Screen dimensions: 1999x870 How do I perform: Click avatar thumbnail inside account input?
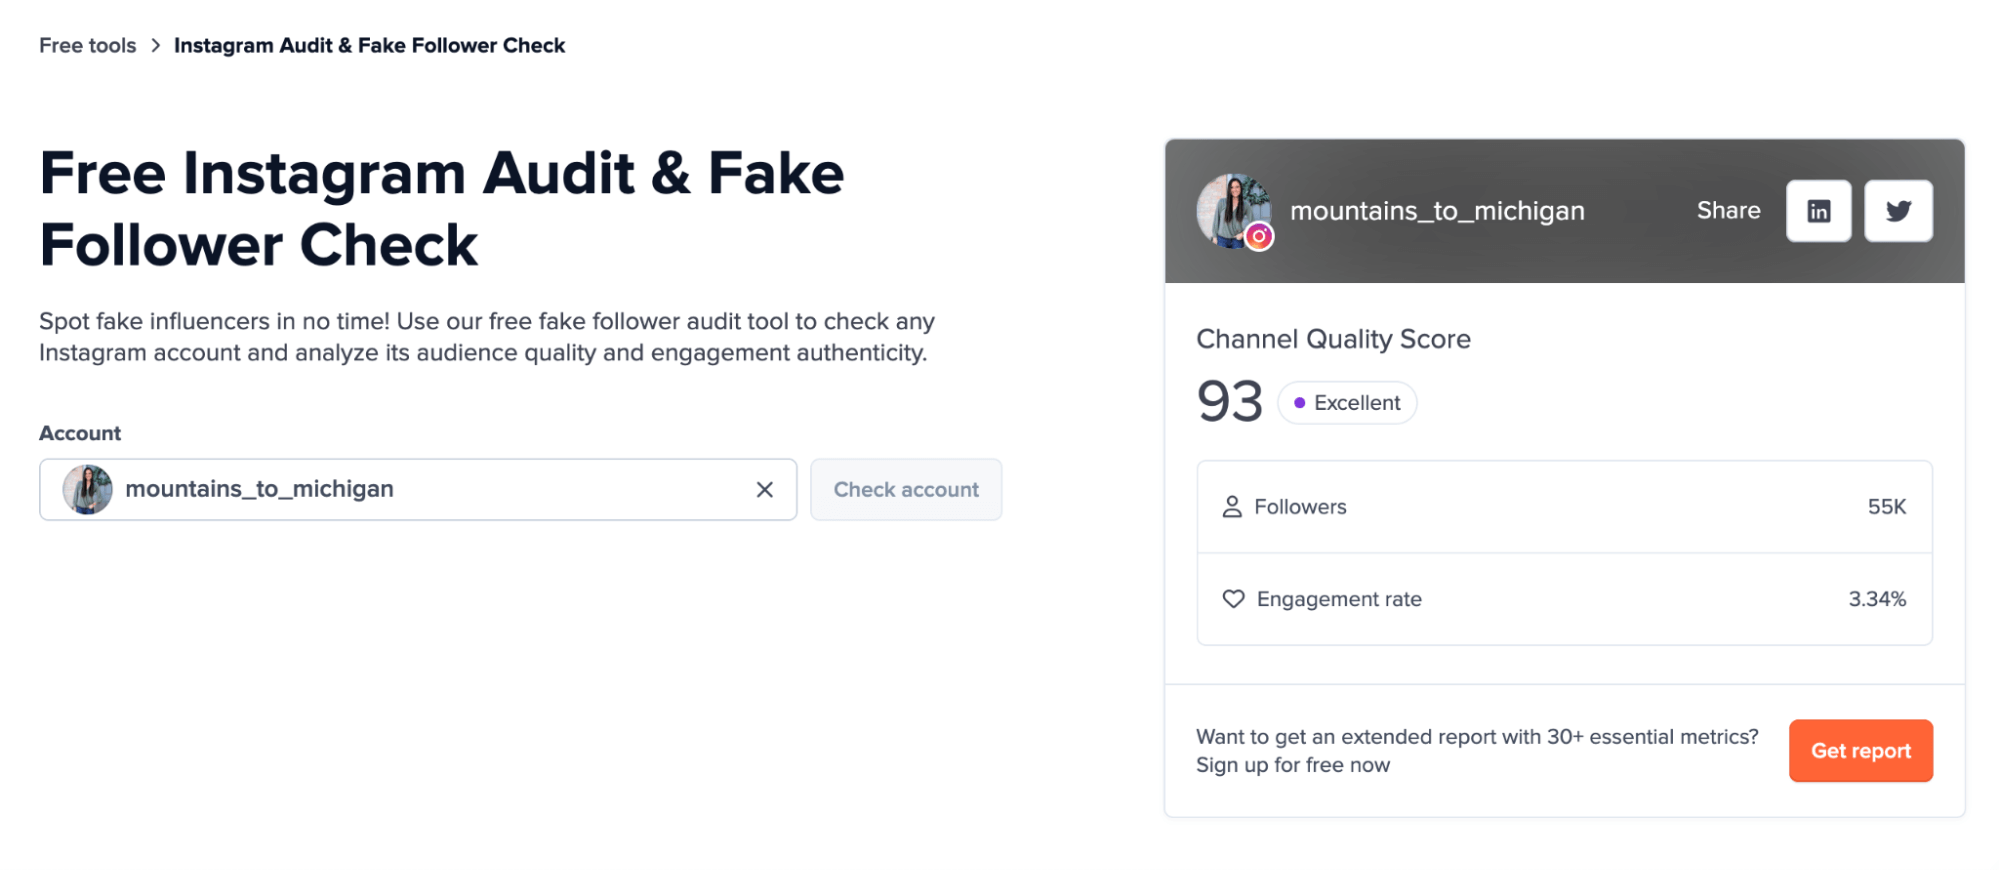88,490
